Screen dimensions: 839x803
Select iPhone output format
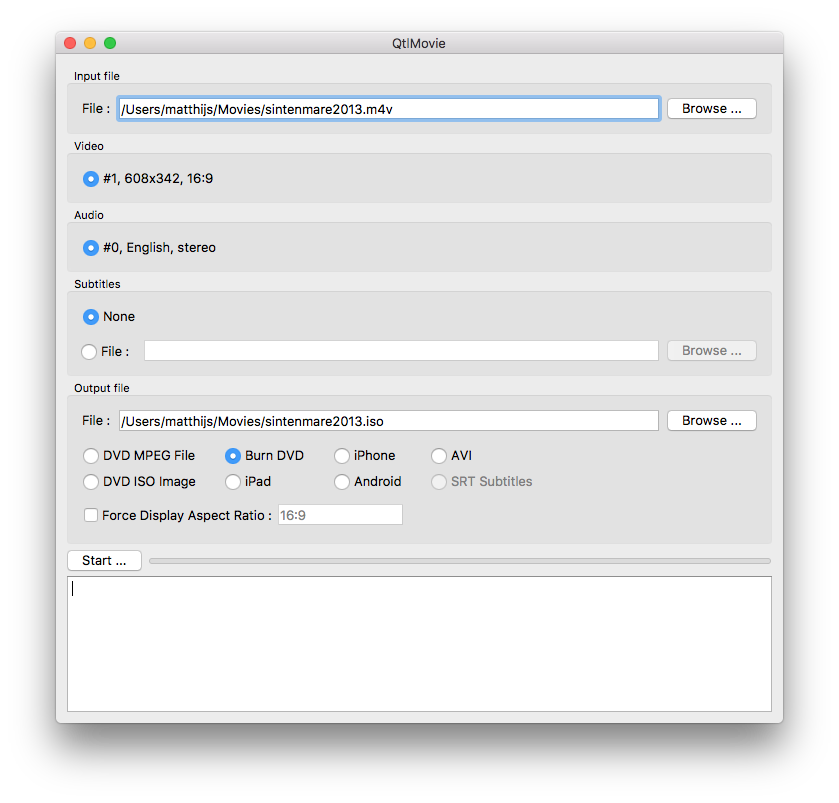342,456
